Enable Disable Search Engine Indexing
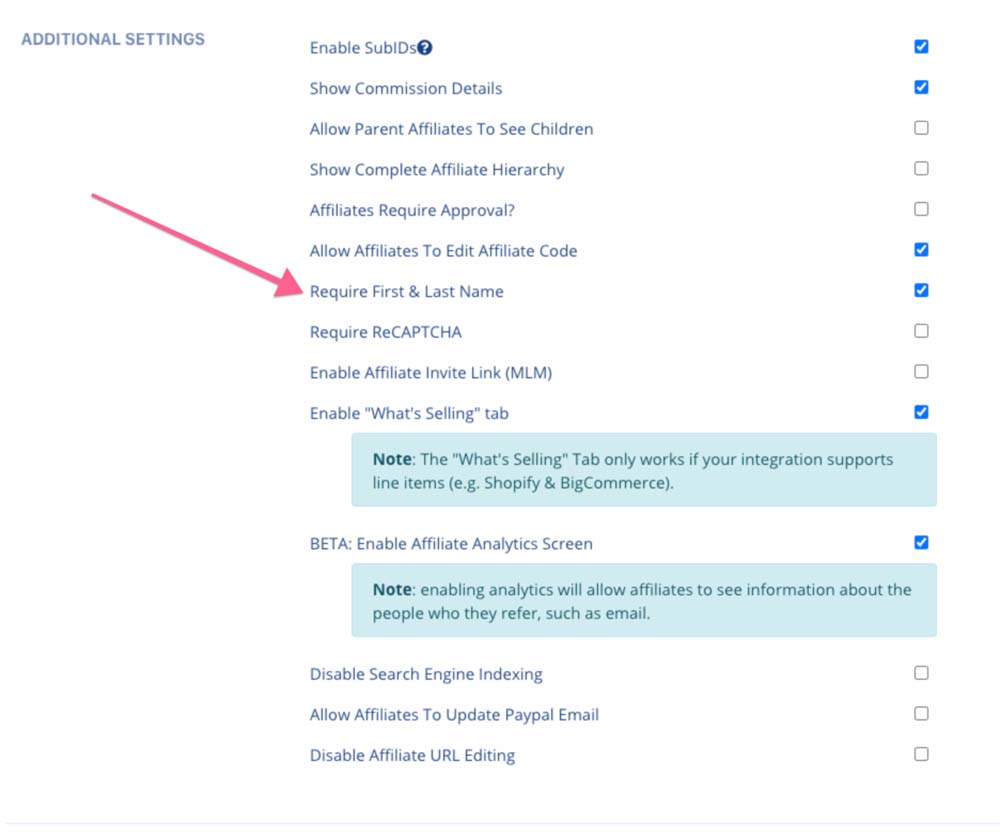This screenshot has width=1000, height=839. (x=921, y=673)
